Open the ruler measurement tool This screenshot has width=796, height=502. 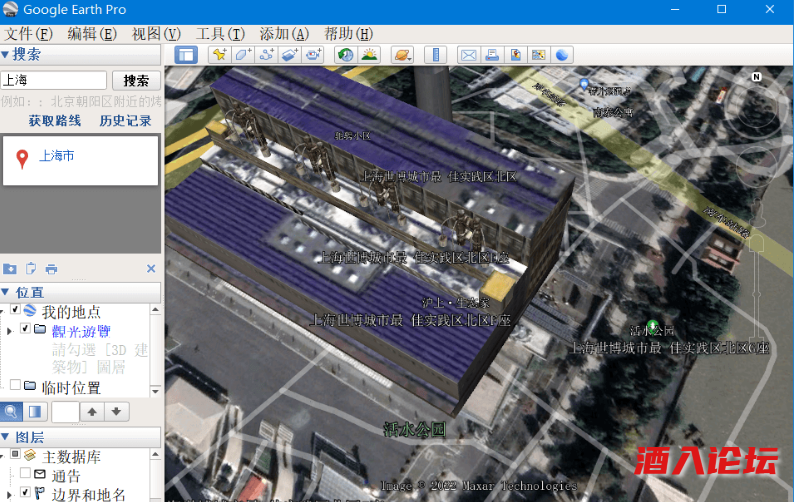tap(435, 54)
